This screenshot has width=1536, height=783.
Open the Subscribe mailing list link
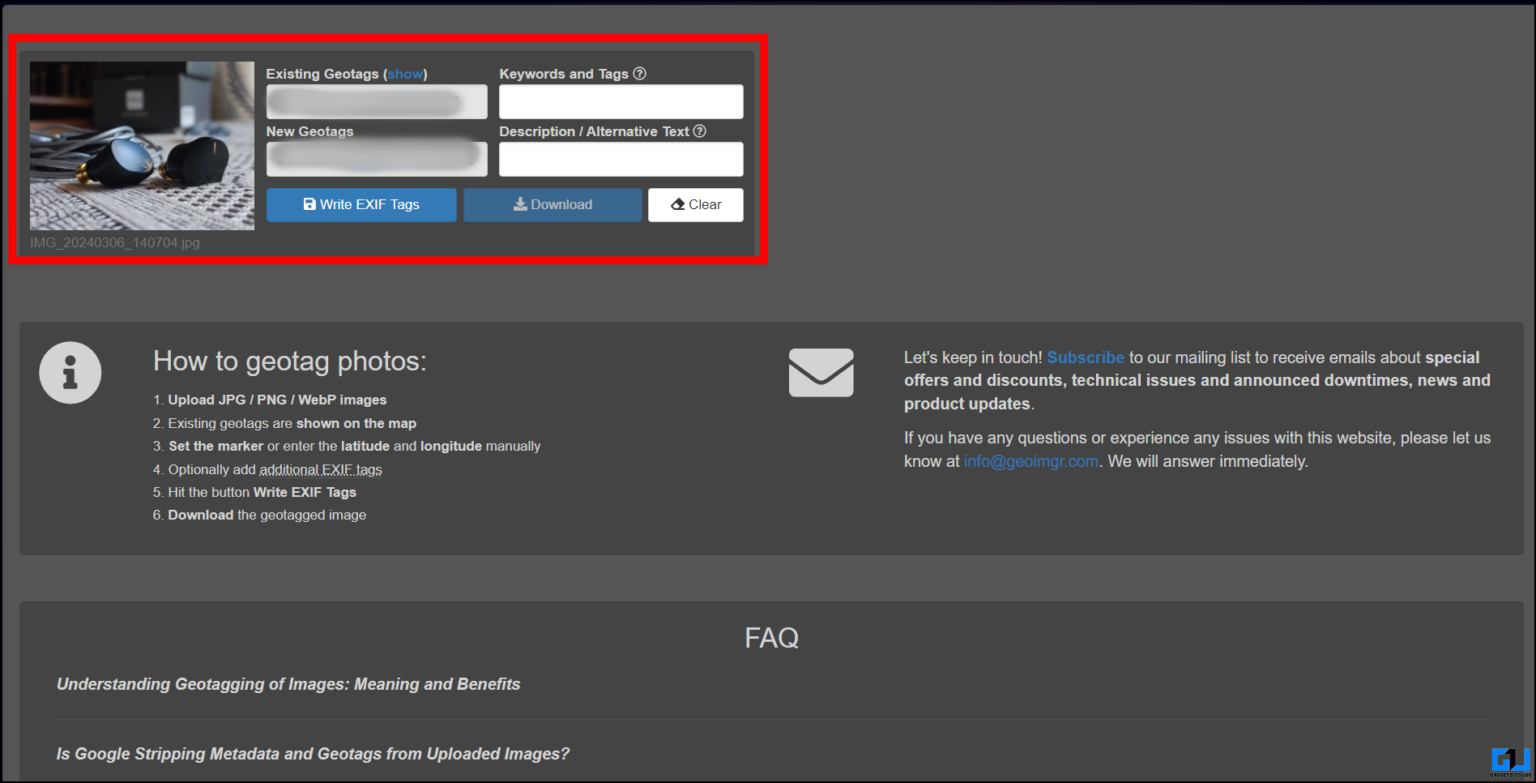tap(1085, 357)
